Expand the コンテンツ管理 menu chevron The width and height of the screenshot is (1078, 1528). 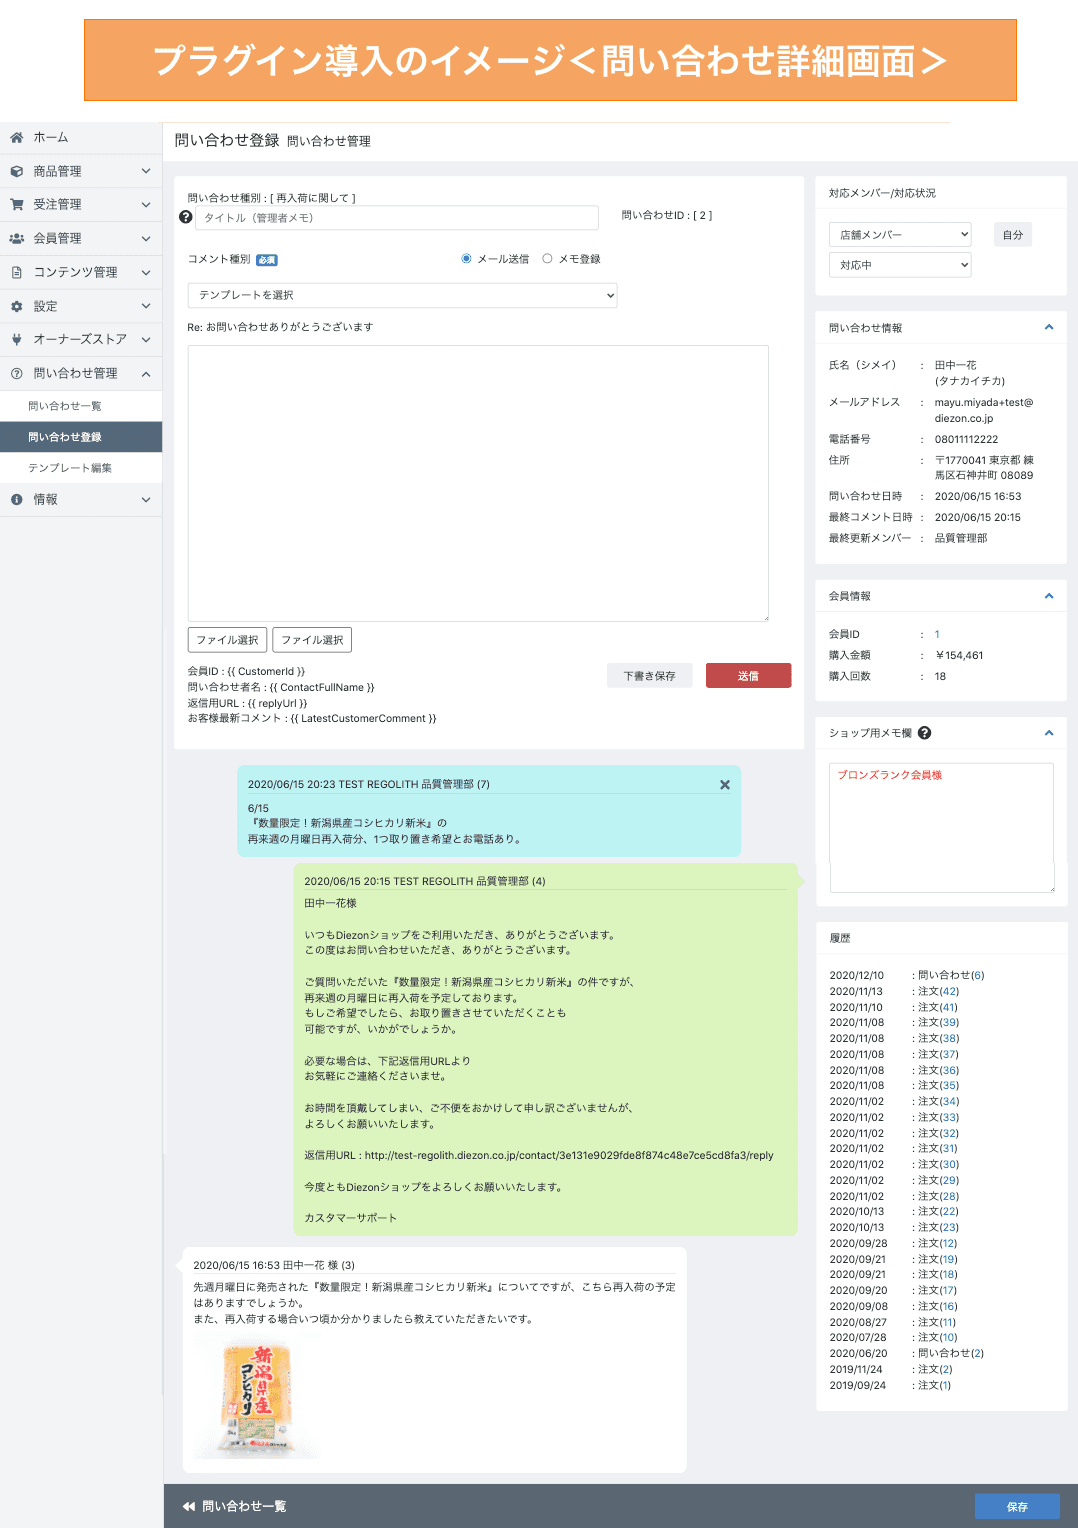pos(146,272)
